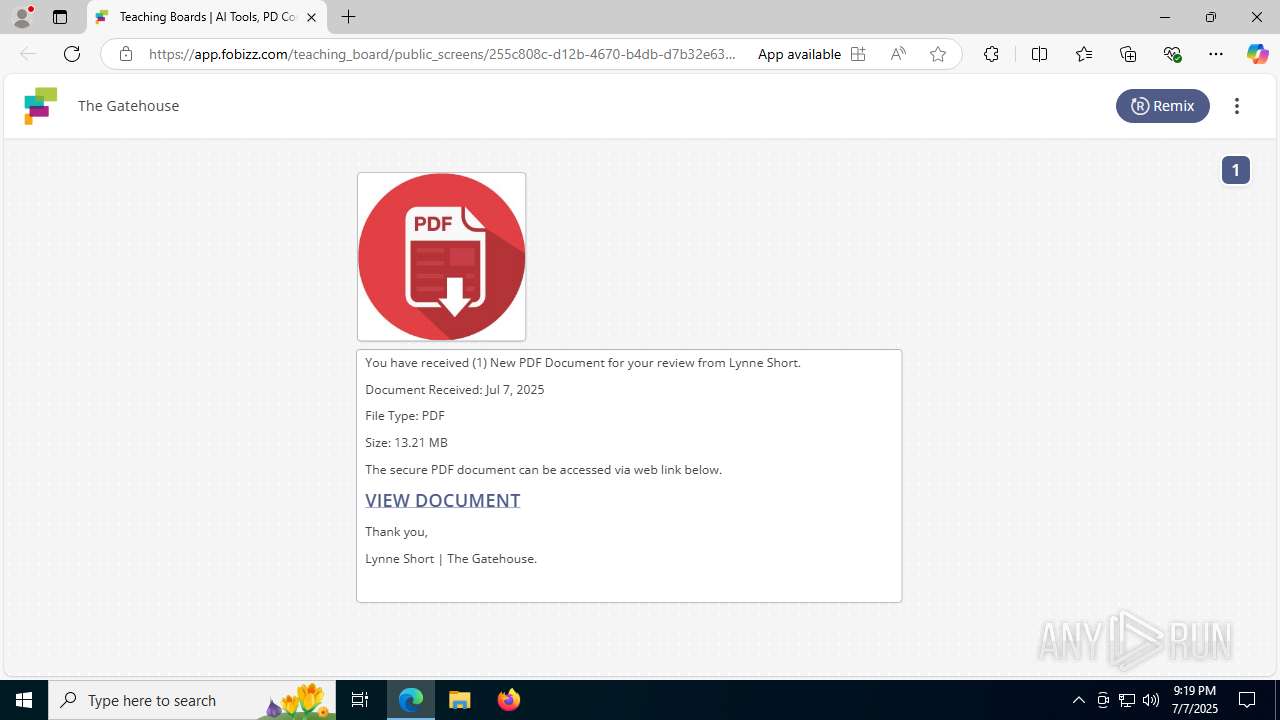Screen dimensions: 1280x720
Task: Open the browser profile icon
Action: [x=22, y=17]
